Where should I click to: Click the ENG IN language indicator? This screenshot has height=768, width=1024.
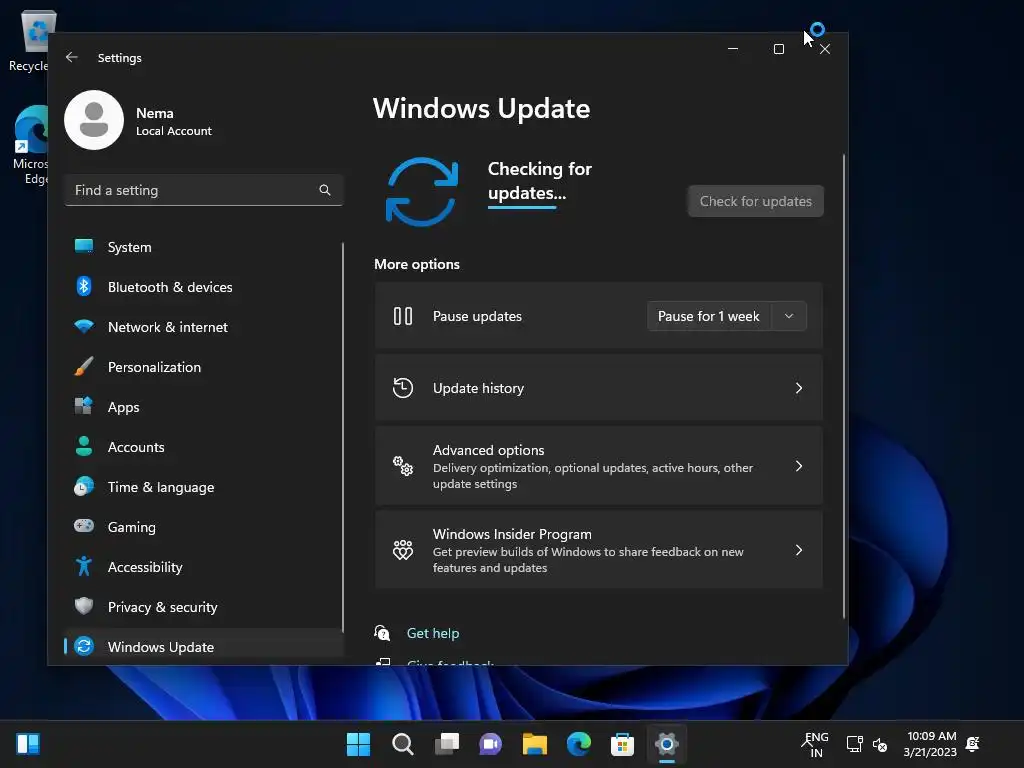coord(816,744)
